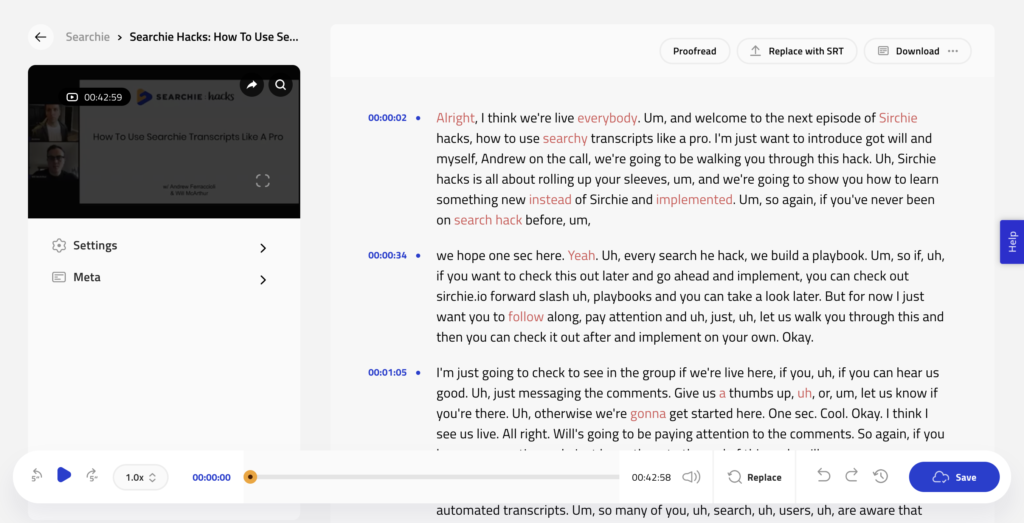Click highlighted word 'everybody'
Screen dimensions: 1024x523
[607, 118]
